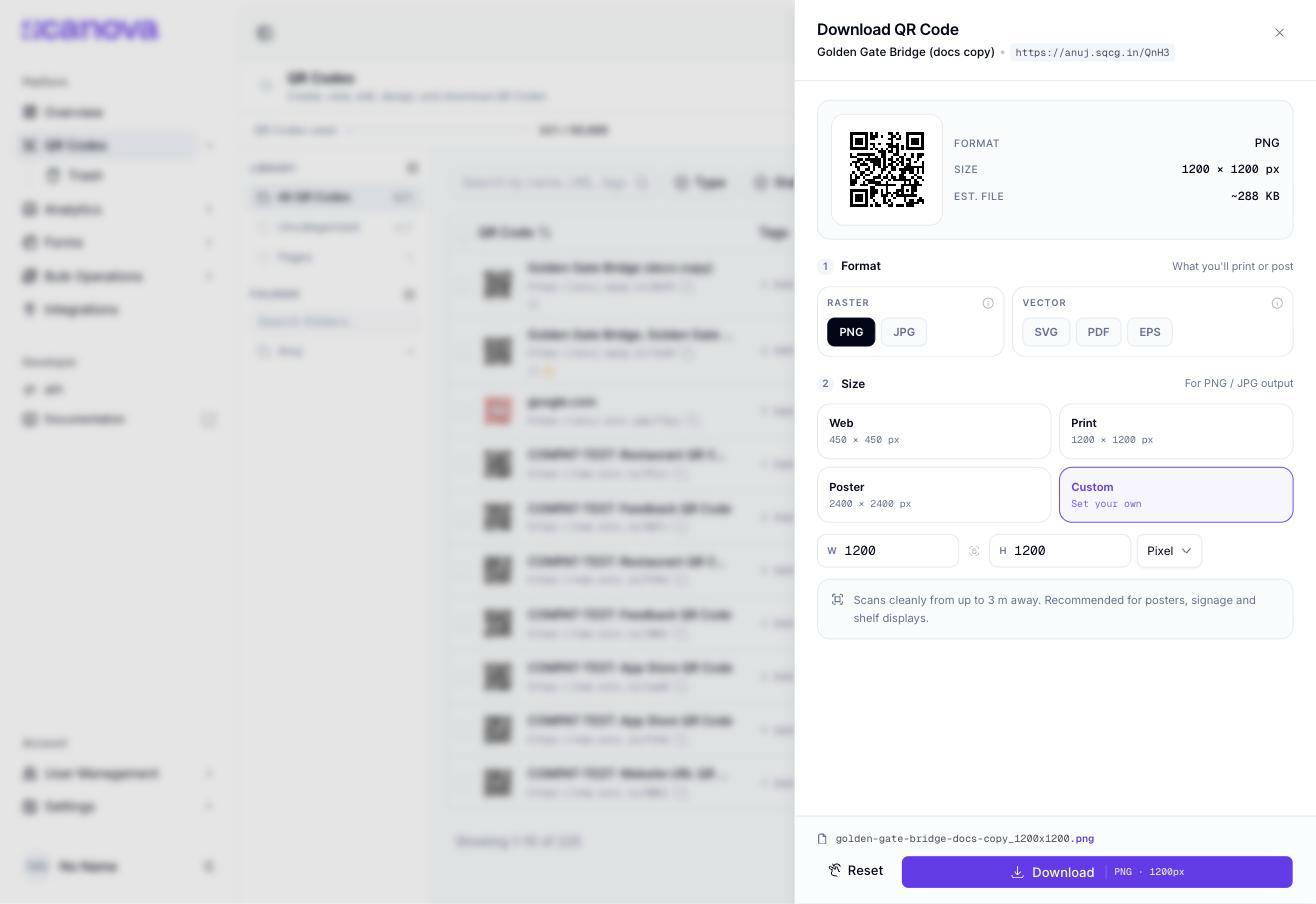Viewport: 1316px width, 904px height.
Task: Click the '~288 KB' estimated file value
Action: (1255, 196)
